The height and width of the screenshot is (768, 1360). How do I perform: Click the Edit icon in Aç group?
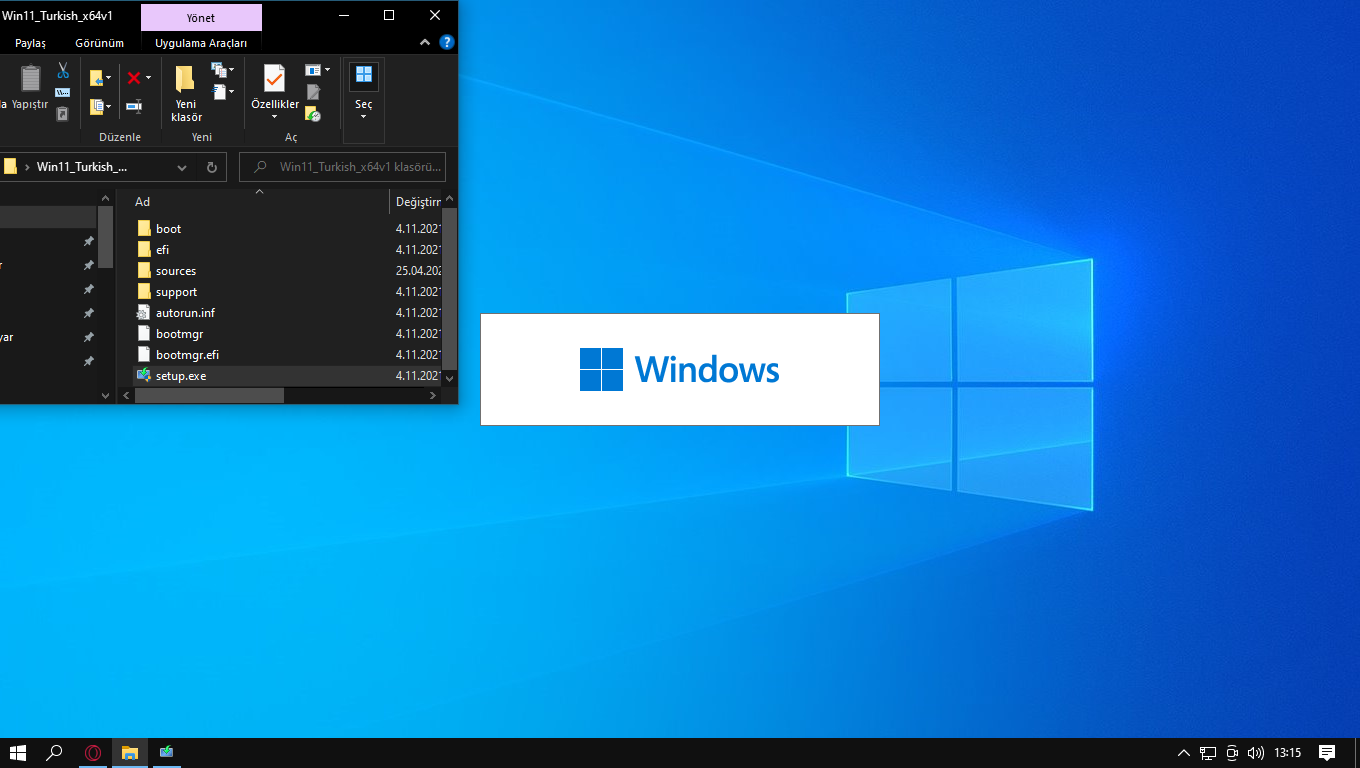click(x=313, y=92)
